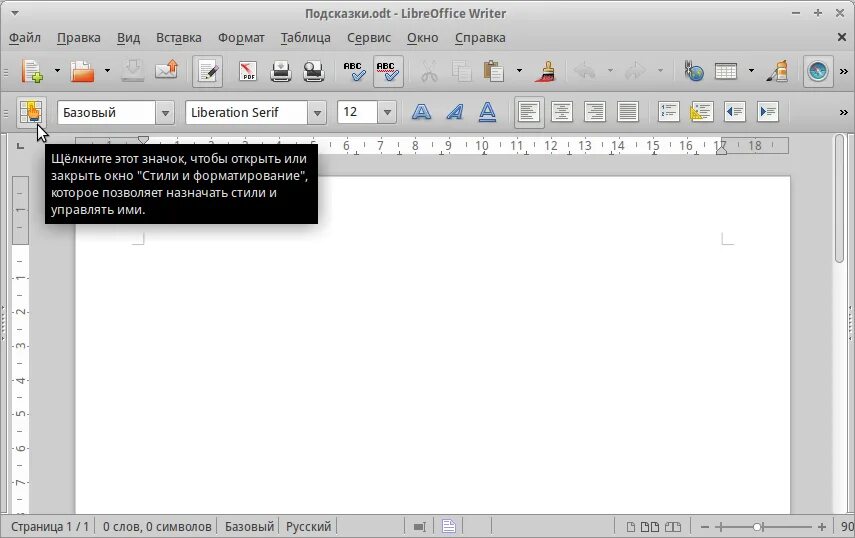855x538 pixels.
Task: Set justified alignment
Action: 628,112
